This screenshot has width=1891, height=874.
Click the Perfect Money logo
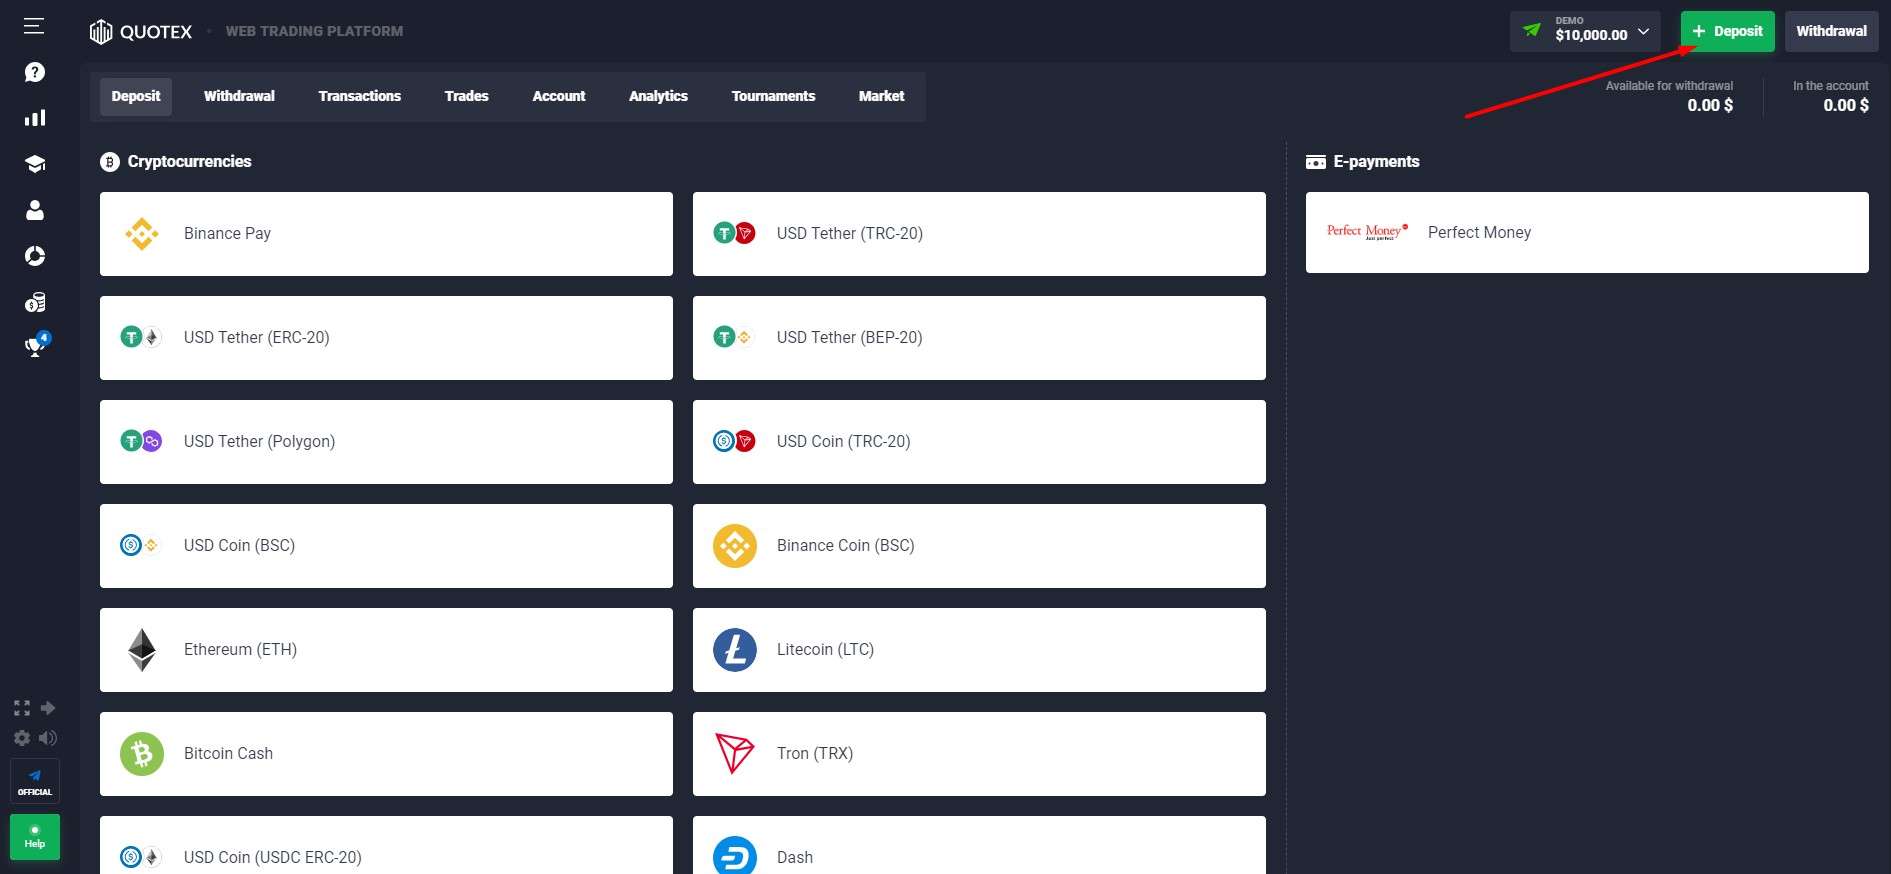(1367, 232)
